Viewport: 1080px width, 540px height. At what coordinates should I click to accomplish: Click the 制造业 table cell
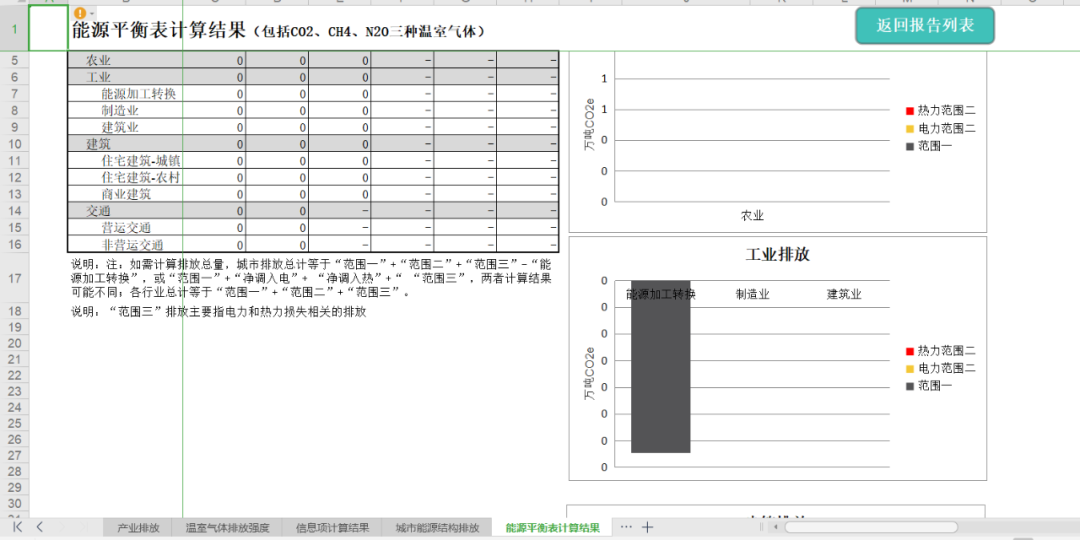125,110
